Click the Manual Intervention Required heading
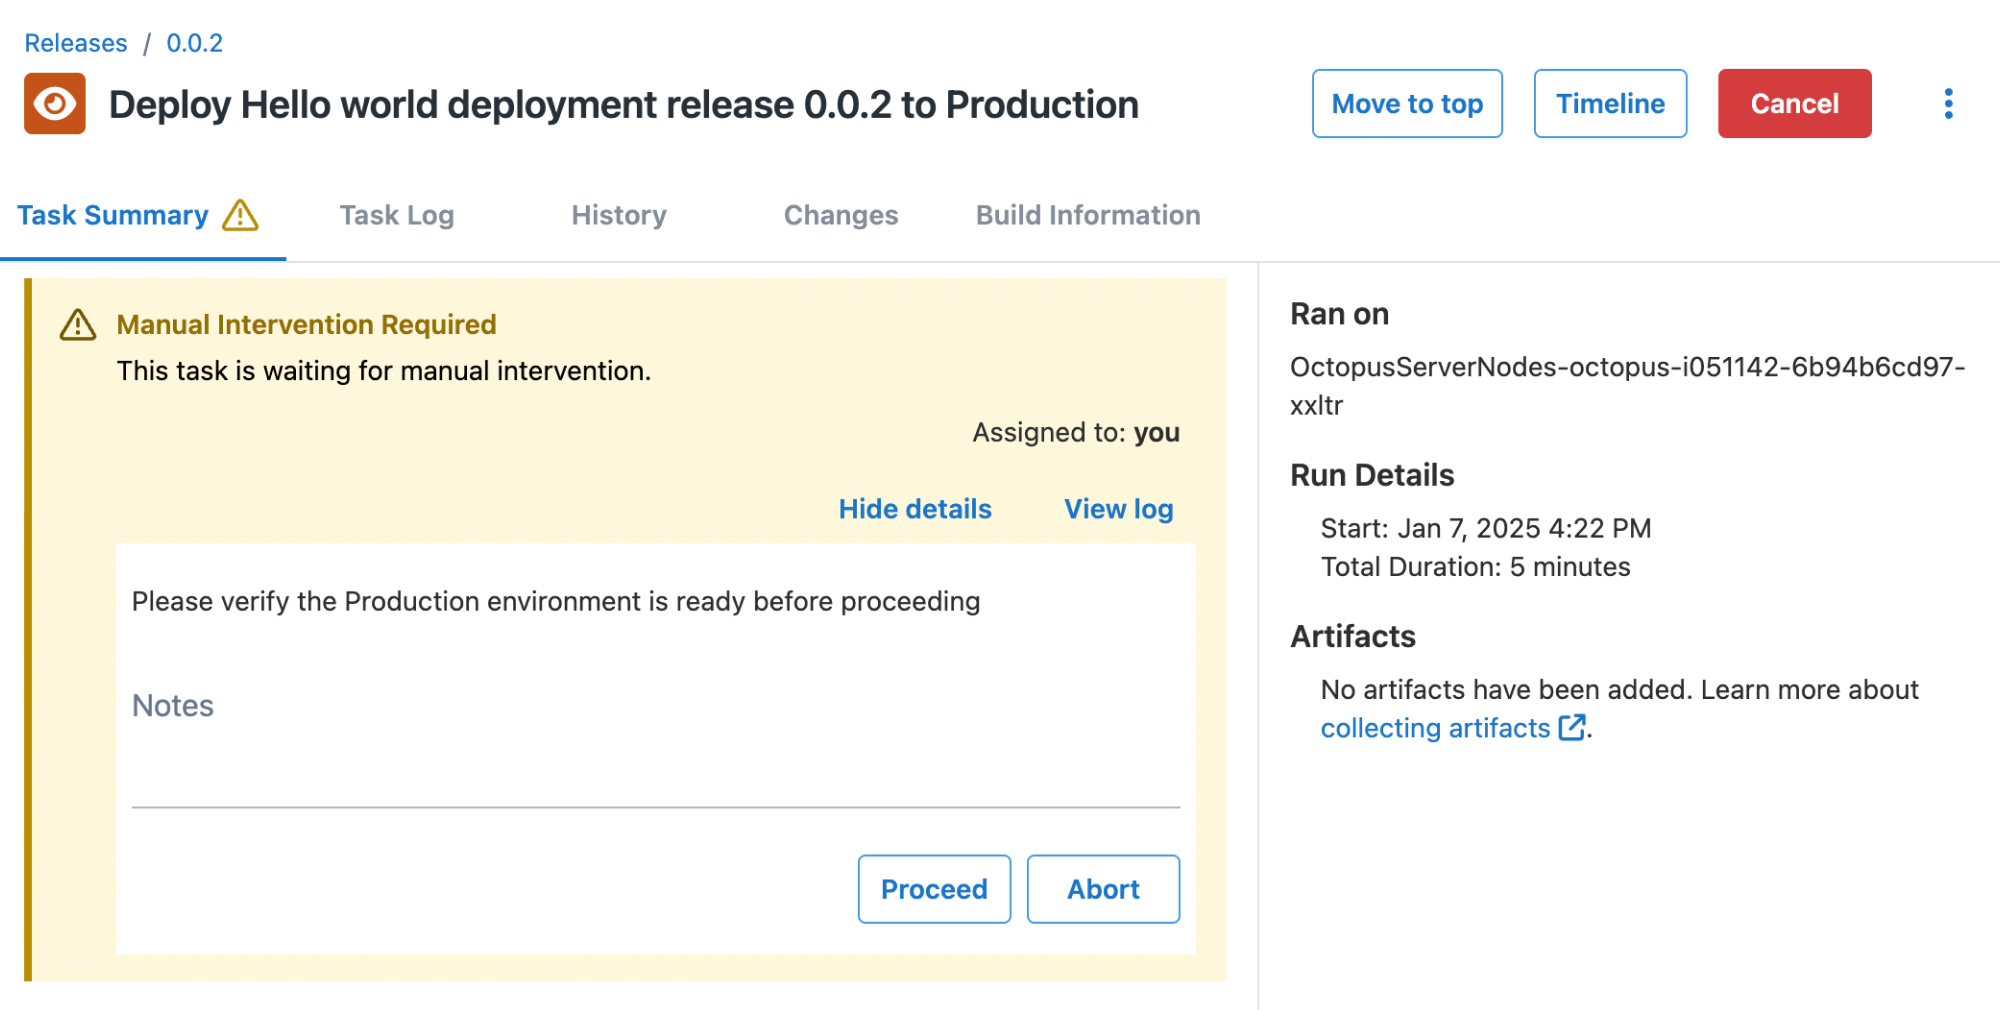2000x1010 pixels. pyautogui.click(x=306, y=325)
